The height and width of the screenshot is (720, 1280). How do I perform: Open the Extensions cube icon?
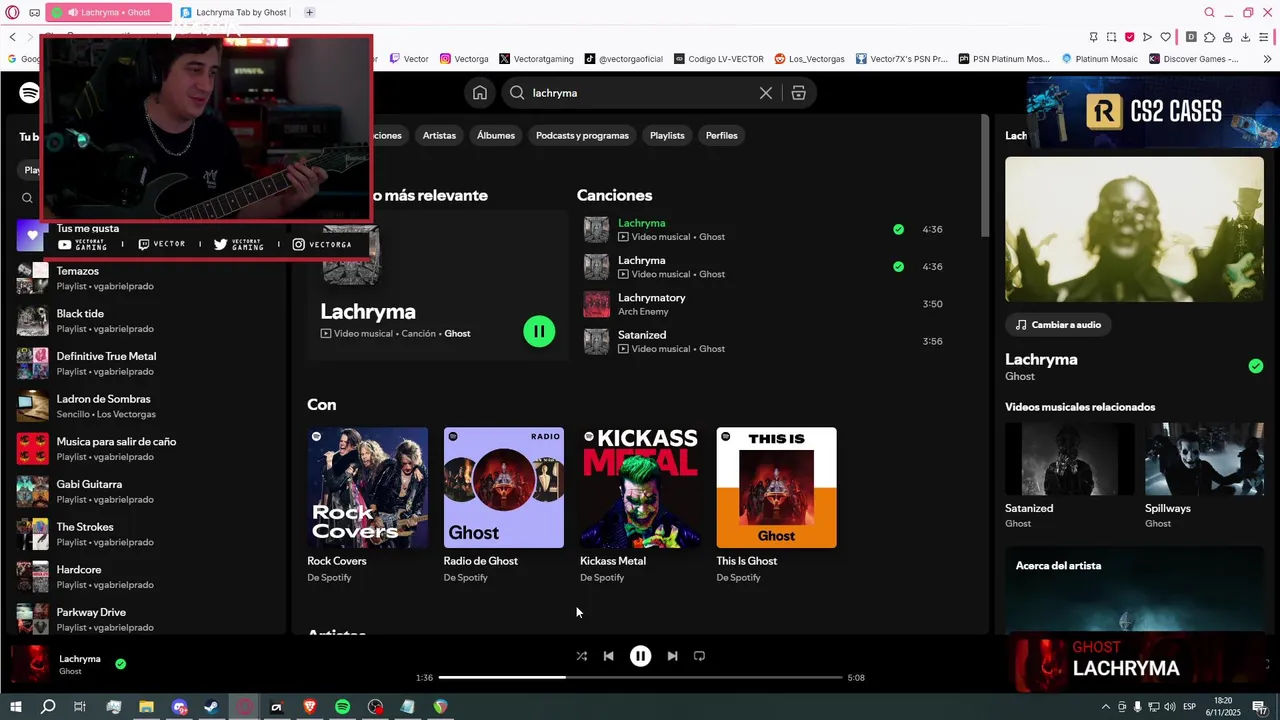click(x=1210, y=37)
